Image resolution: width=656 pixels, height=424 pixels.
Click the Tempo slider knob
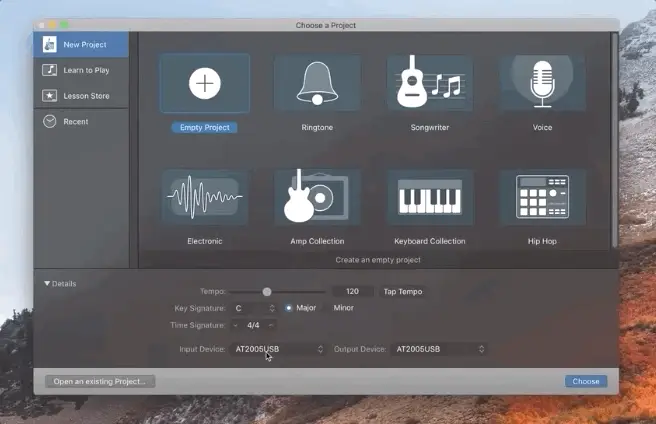[x=267, y=292]
